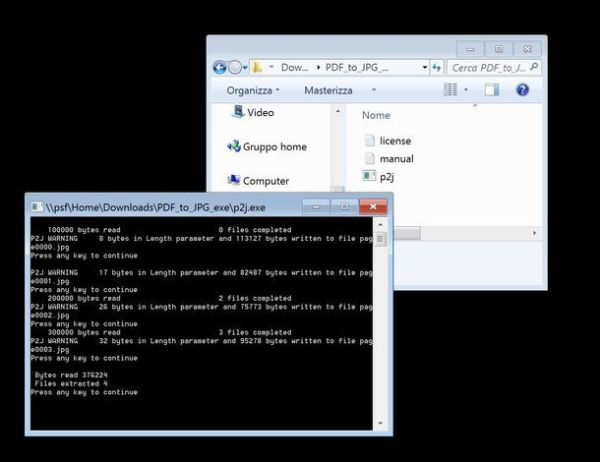Select Computer in the navigation pane
Screen dimensions: 600x462
pyautogui.click(x=265, y=181)
